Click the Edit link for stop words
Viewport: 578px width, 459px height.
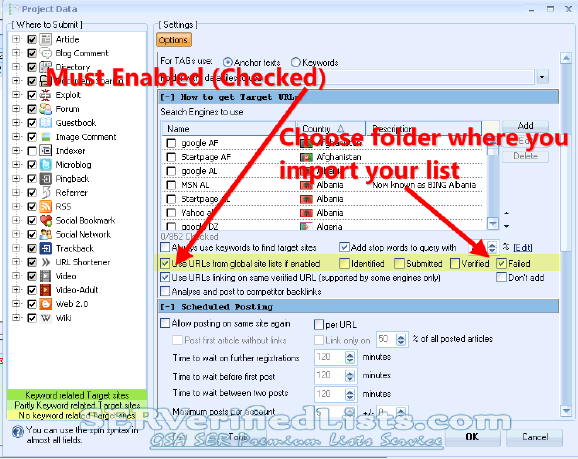523,247
